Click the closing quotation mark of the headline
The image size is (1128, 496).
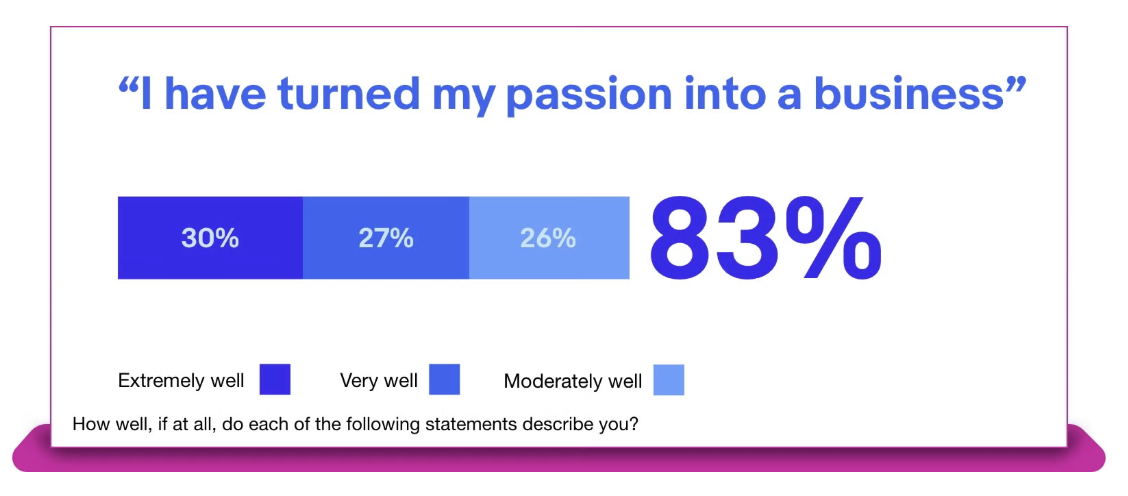click(1015, 84)
